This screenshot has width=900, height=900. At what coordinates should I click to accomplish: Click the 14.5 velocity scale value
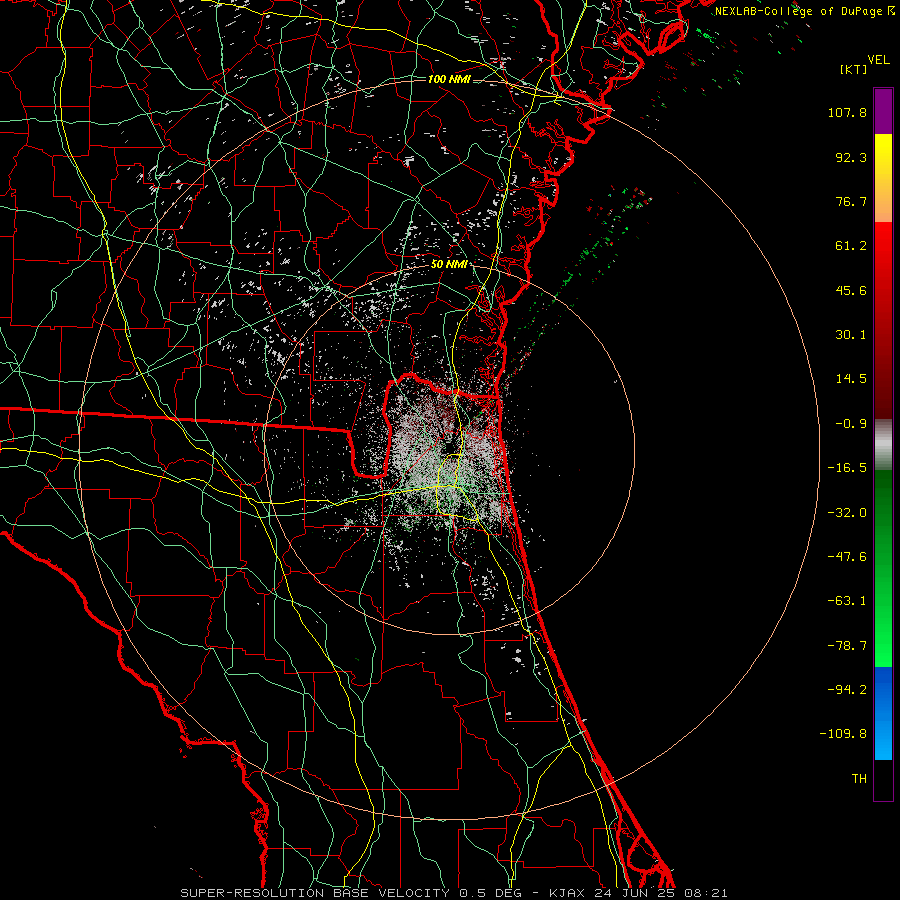point(851,379)
